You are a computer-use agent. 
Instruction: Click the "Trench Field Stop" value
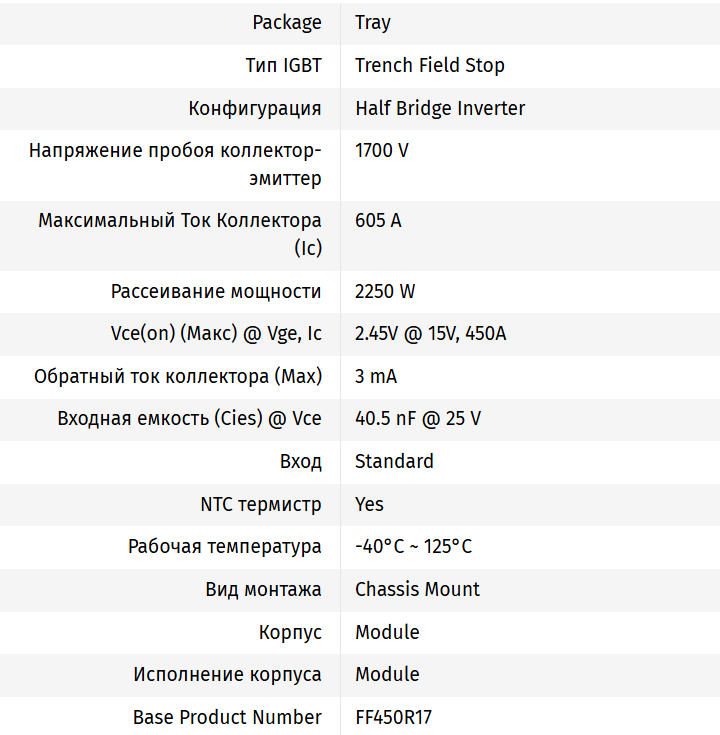coord(430,65)
